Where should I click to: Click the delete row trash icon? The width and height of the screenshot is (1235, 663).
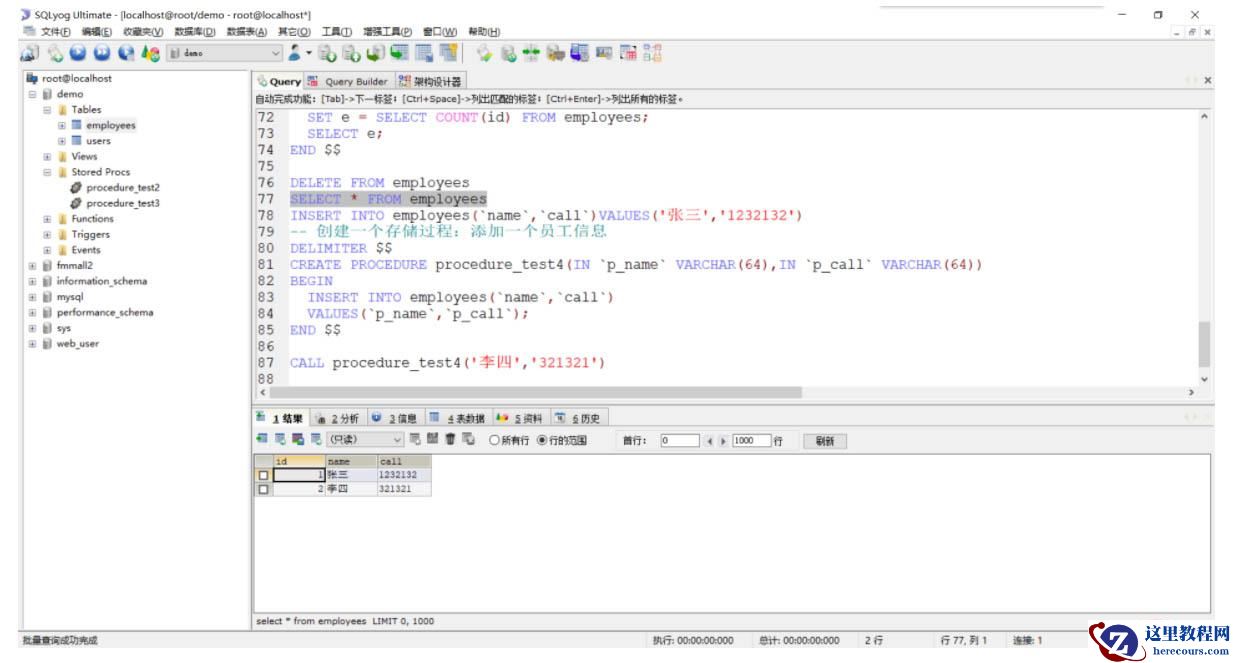point(450,440)
